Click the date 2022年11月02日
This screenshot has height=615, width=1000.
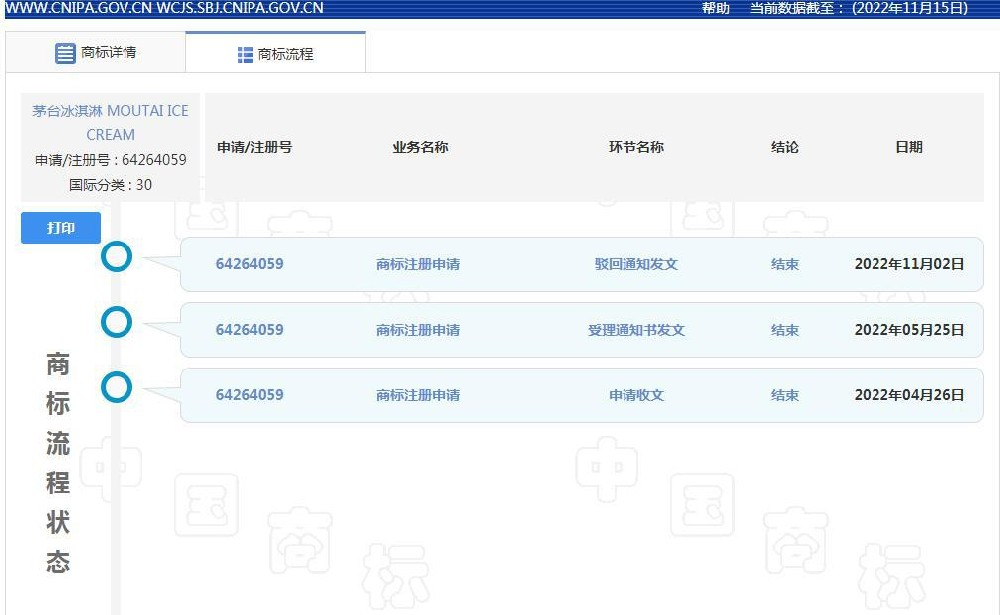[x=909, y=264]
